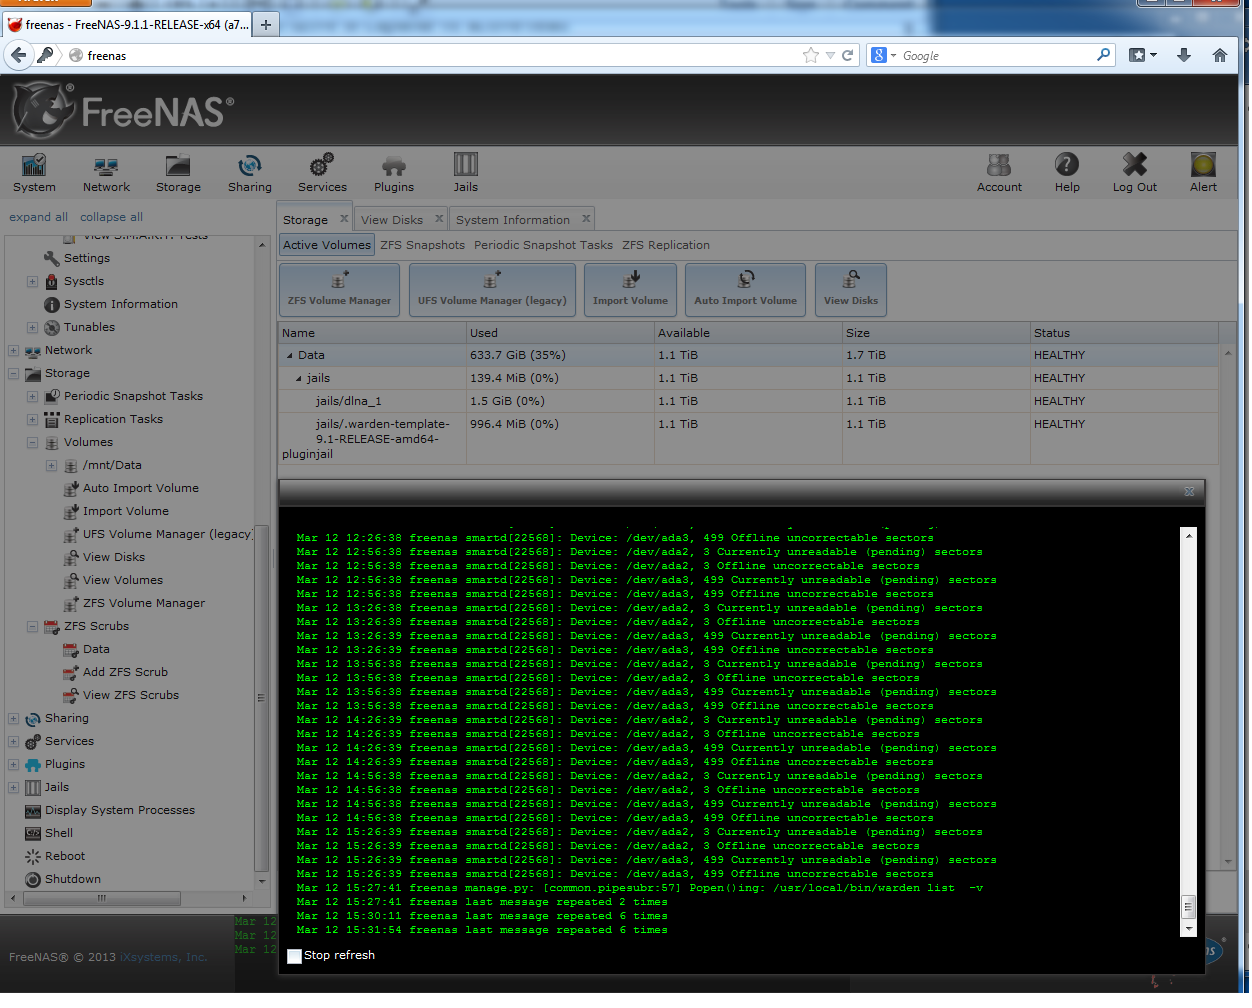Click the collapse all link
The image size is (1252, 1008).
tap(111, 217)
